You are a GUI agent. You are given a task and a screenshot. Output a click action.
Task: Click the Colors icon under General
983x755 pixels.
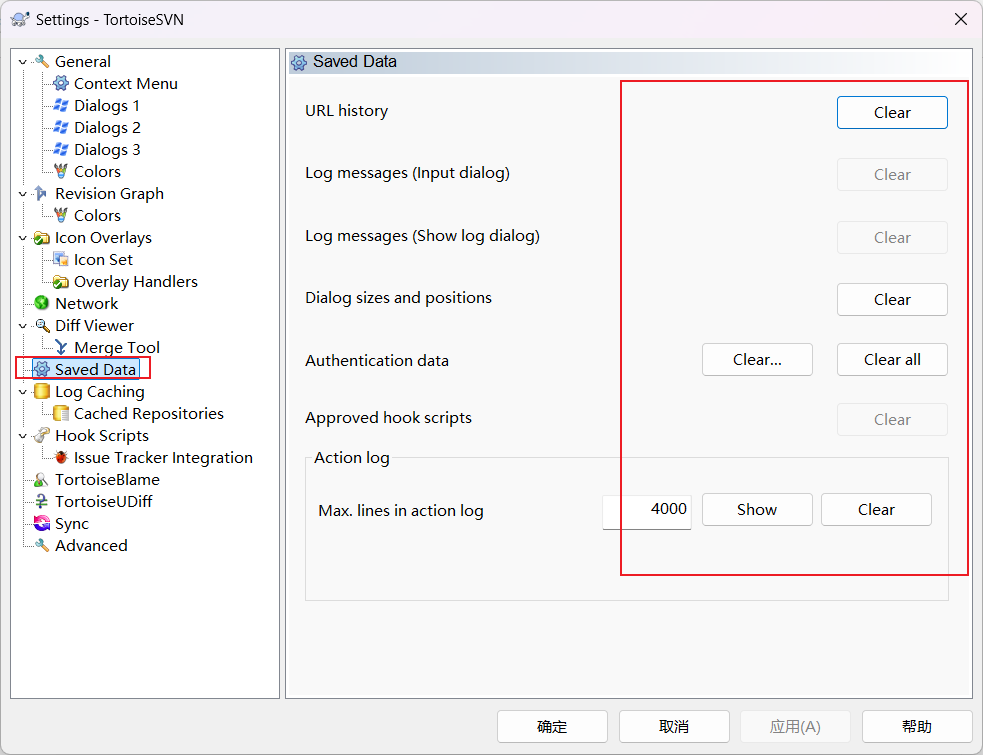pos(61,171)
